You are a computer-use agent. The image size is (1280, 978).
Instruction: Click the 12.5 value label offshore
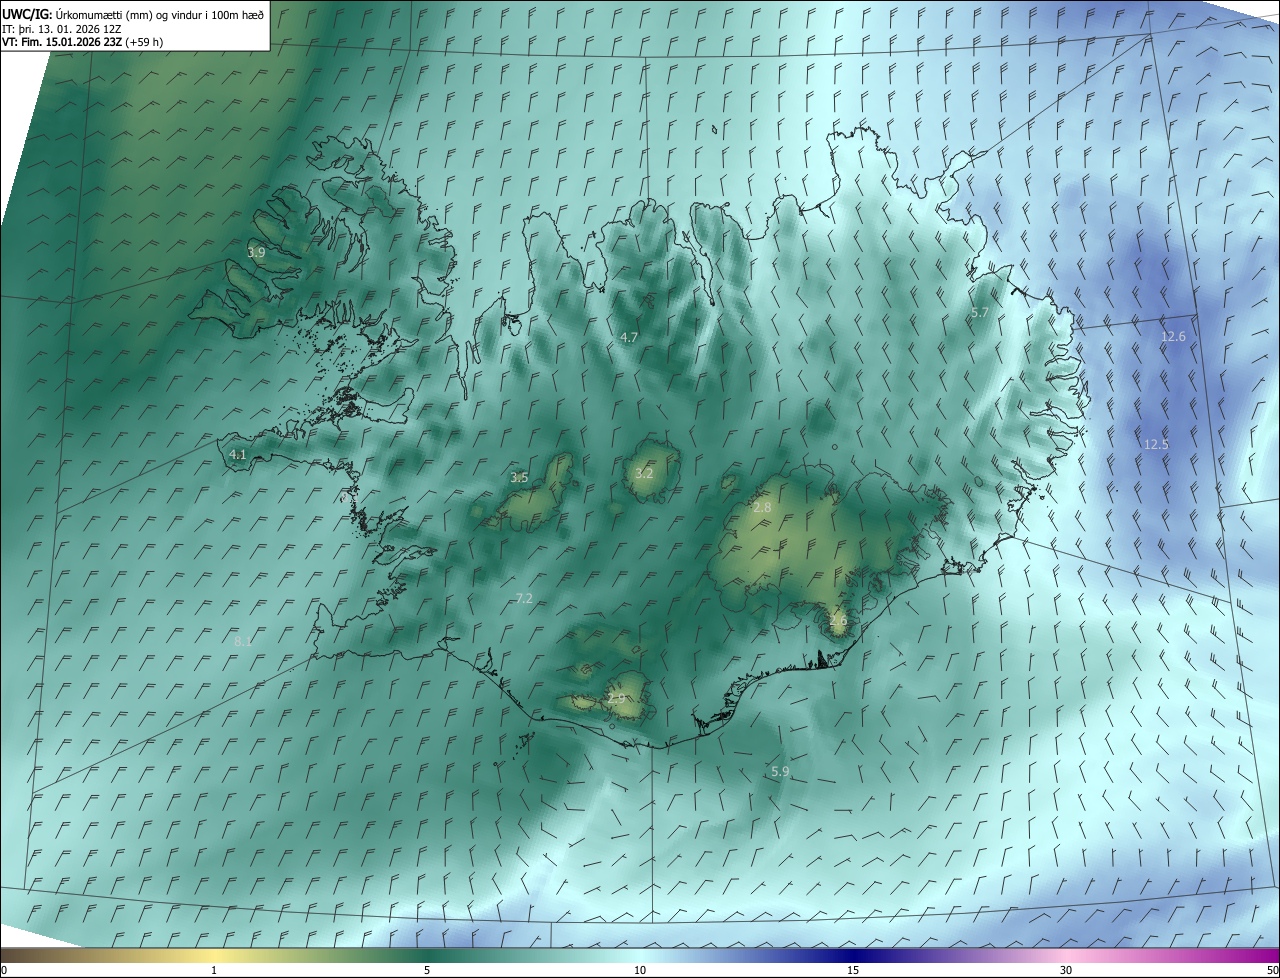[1156, 444]
